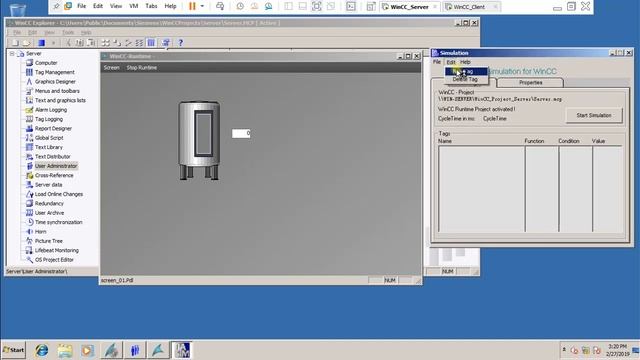
Task: Select Menus and toolbars editor
Action: click(57, 91)
